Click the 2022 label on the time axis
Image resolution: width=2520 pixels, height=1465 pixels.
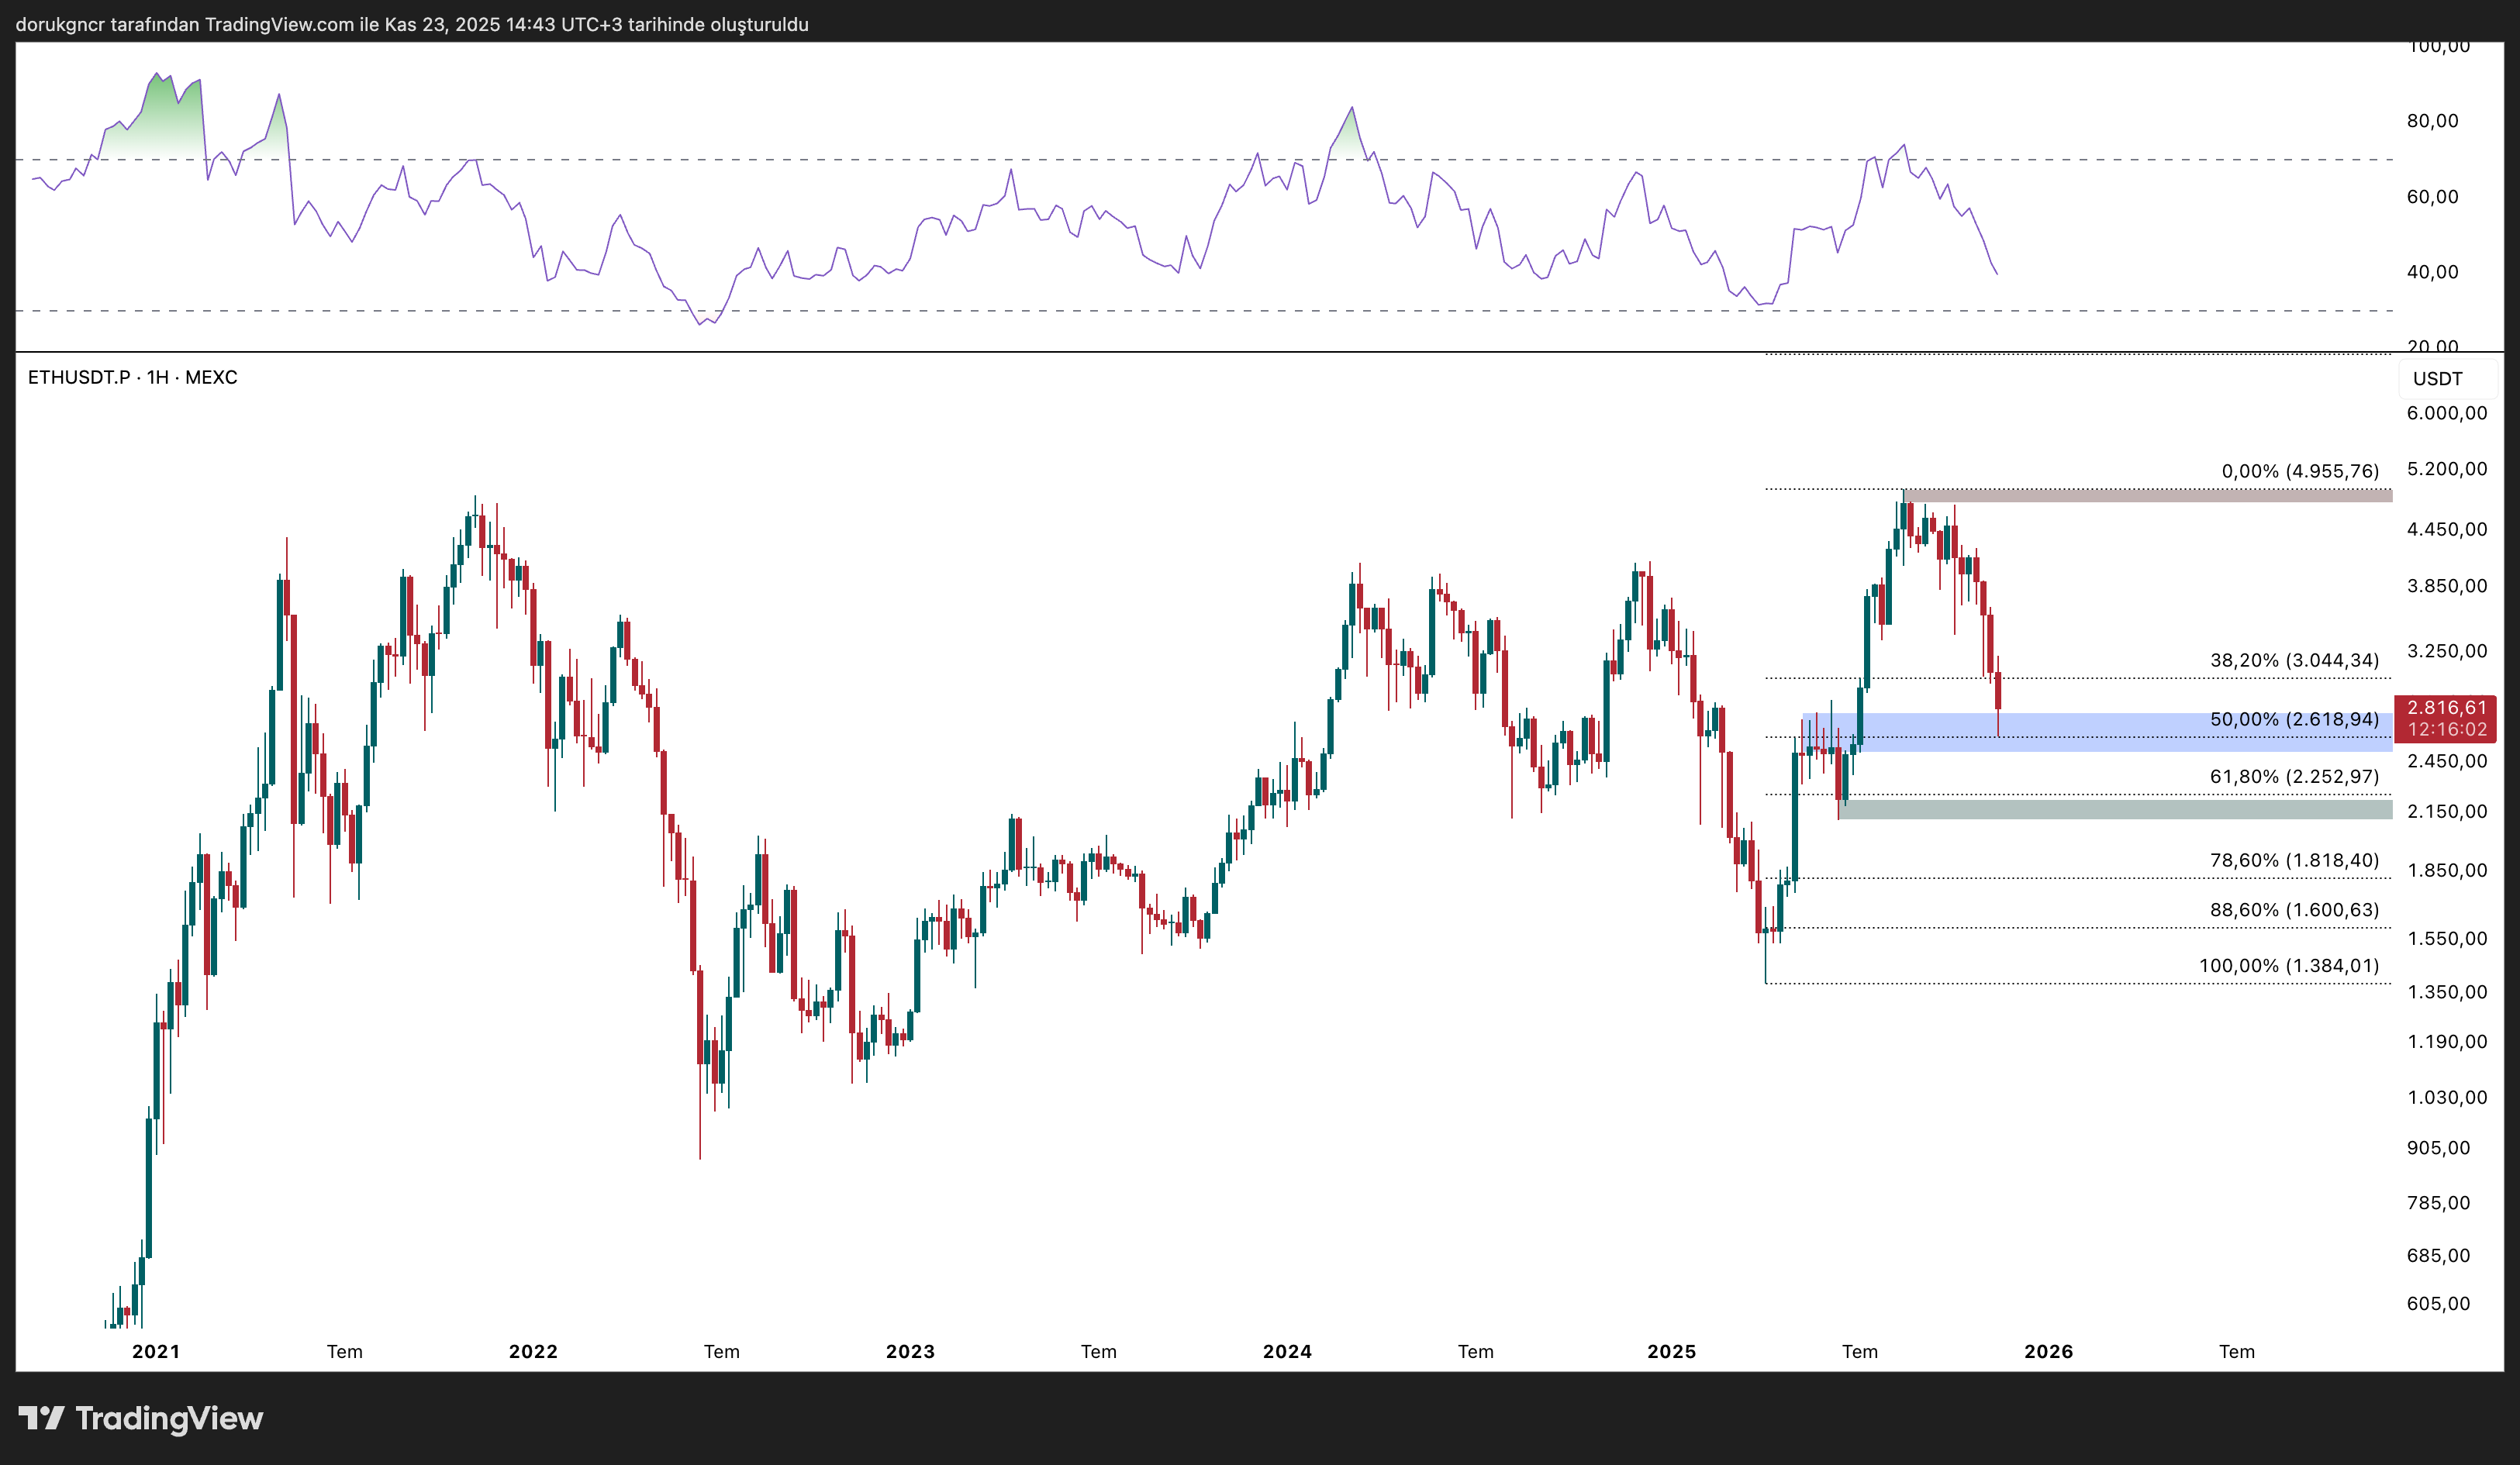coord(533,1352)
